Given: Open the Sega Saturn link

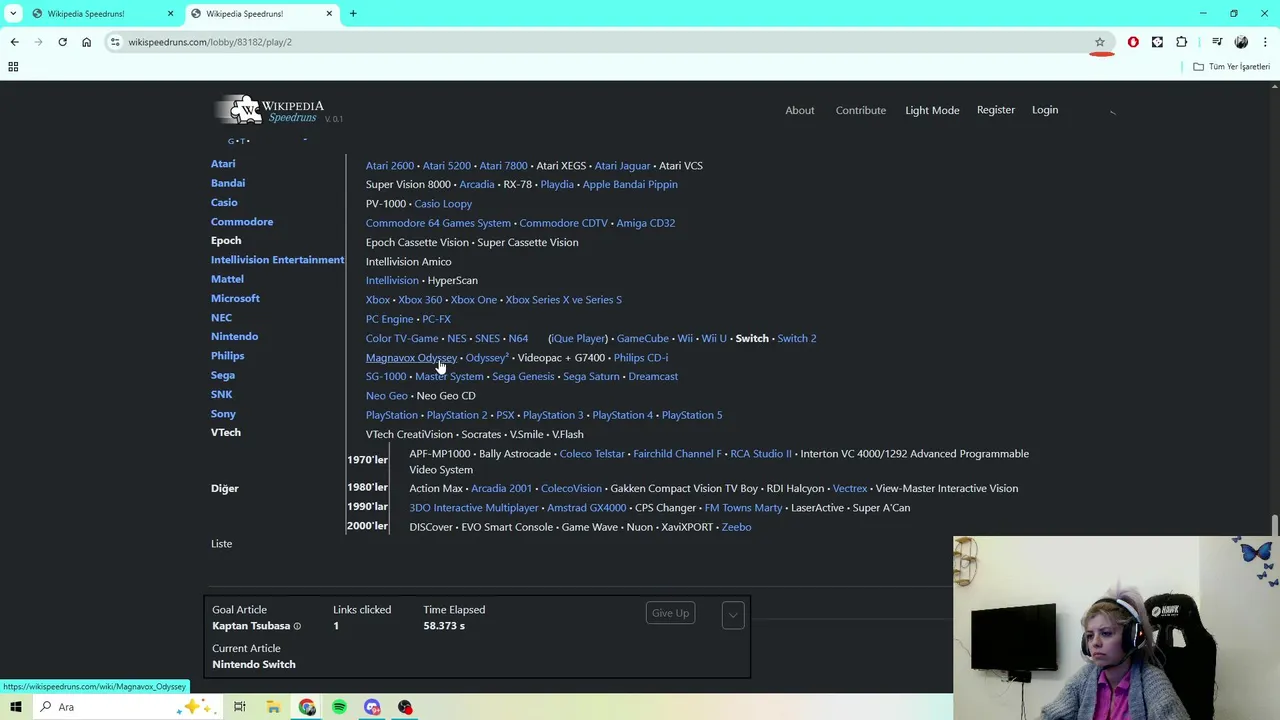Looking at the screenshot, I should point(591,376).
